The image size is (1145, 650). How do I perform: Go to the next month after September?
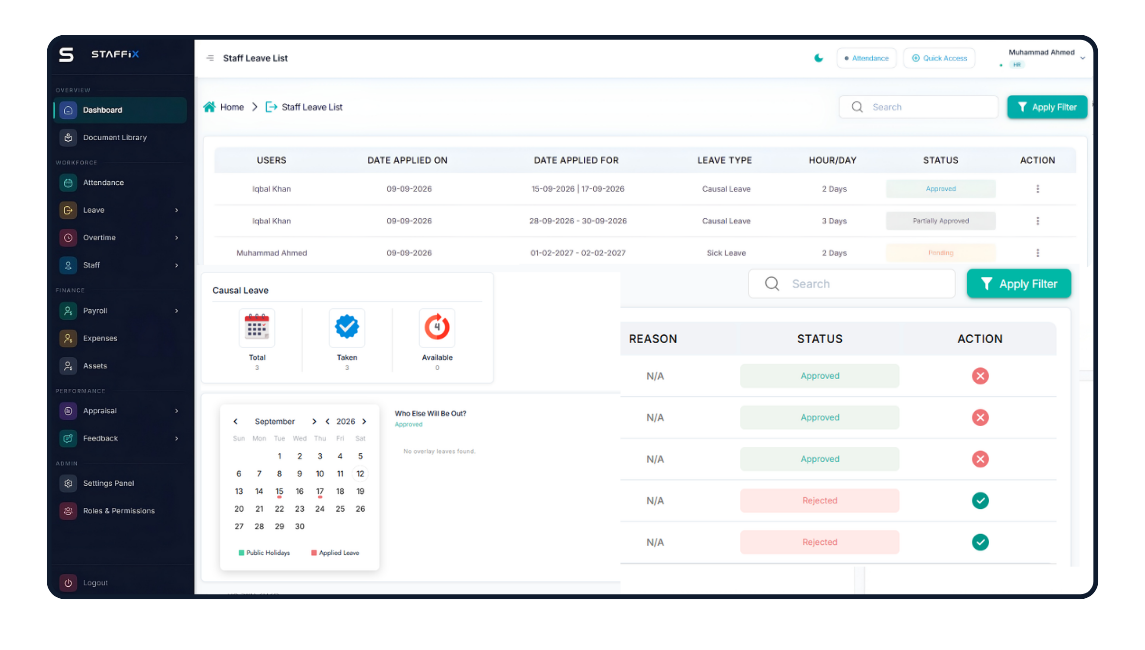pos(314,421)
